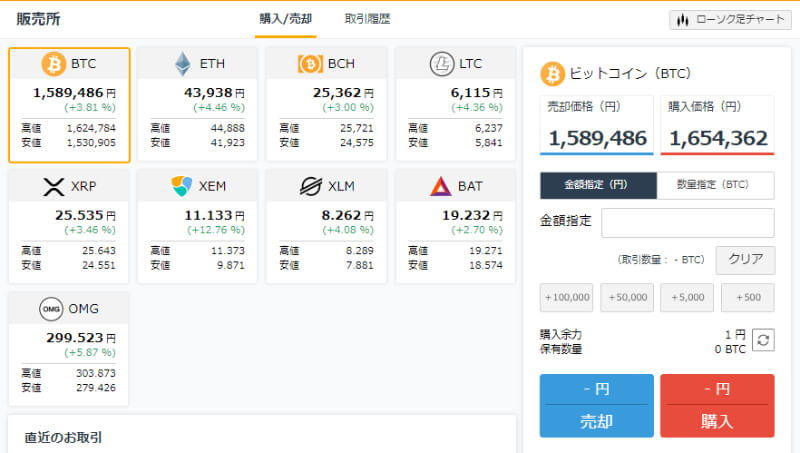Switch to 金額指定（円） amount mode
The image size is (800, 453).
tap(598, 186)
